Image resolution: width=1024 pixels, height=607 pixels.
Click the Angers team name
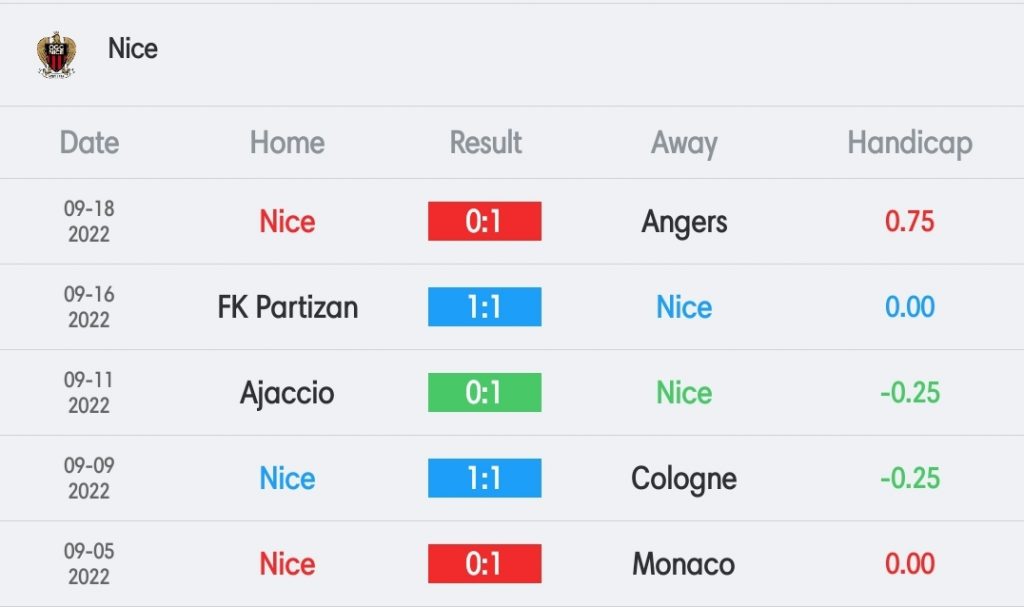point(684,222)
